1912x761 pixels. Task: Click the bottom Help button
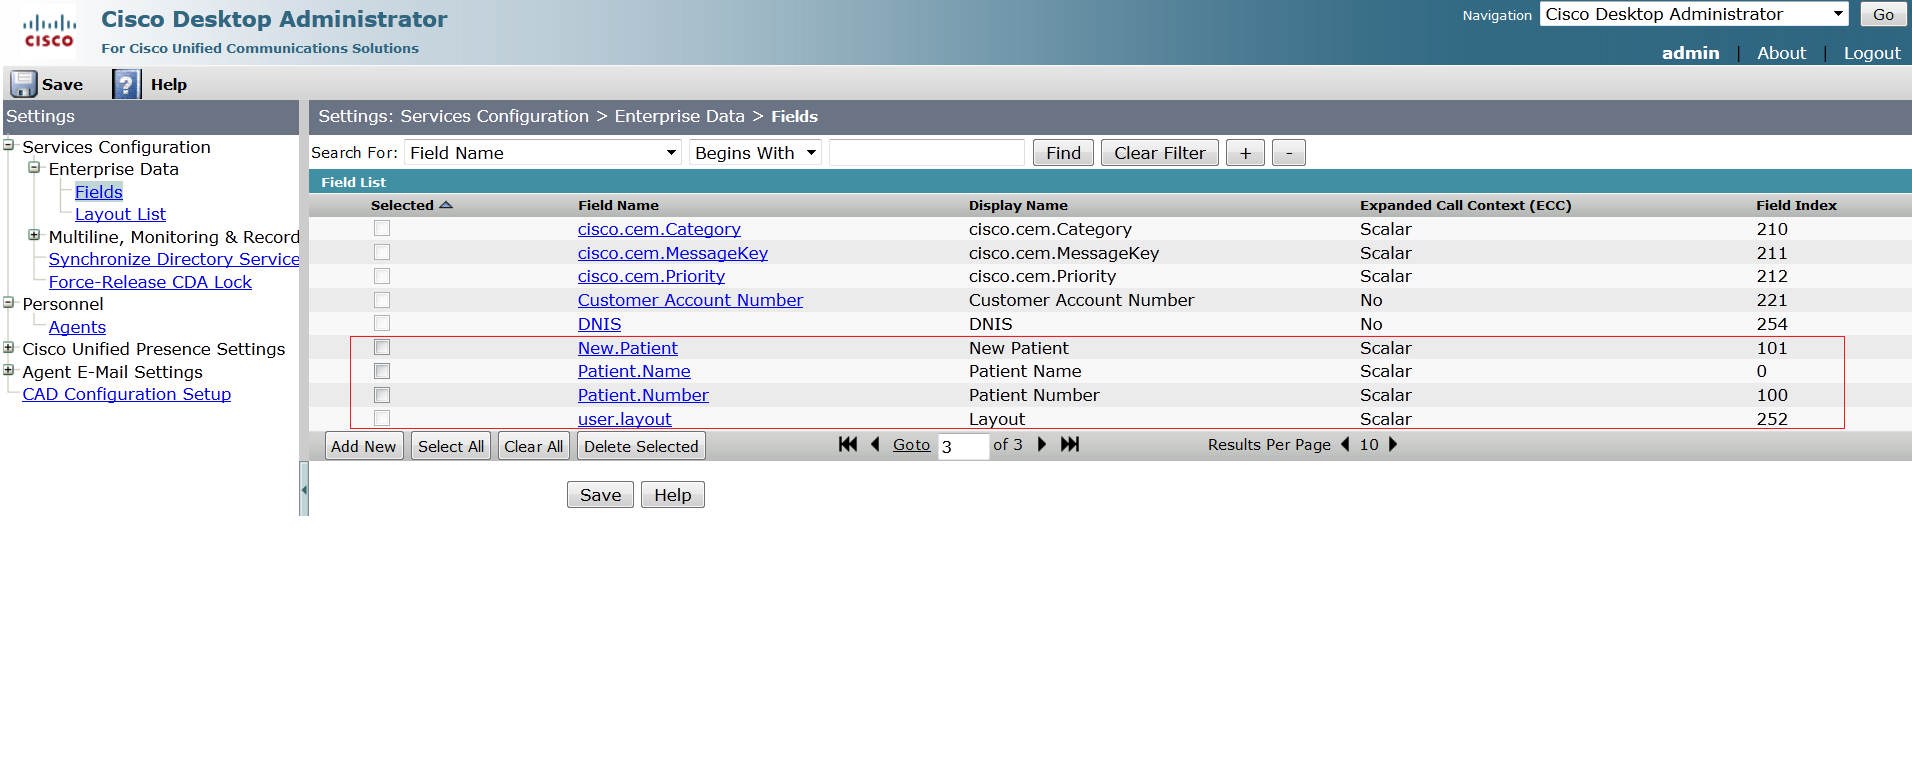(673, 495)
